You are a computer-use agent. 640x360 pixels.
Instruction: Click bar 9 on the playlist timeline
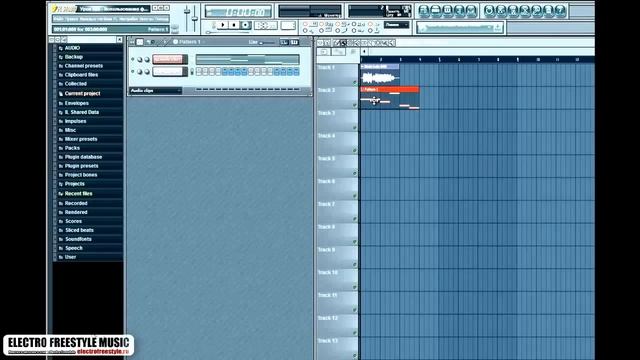pyautogui.click(x=518, y=60)
